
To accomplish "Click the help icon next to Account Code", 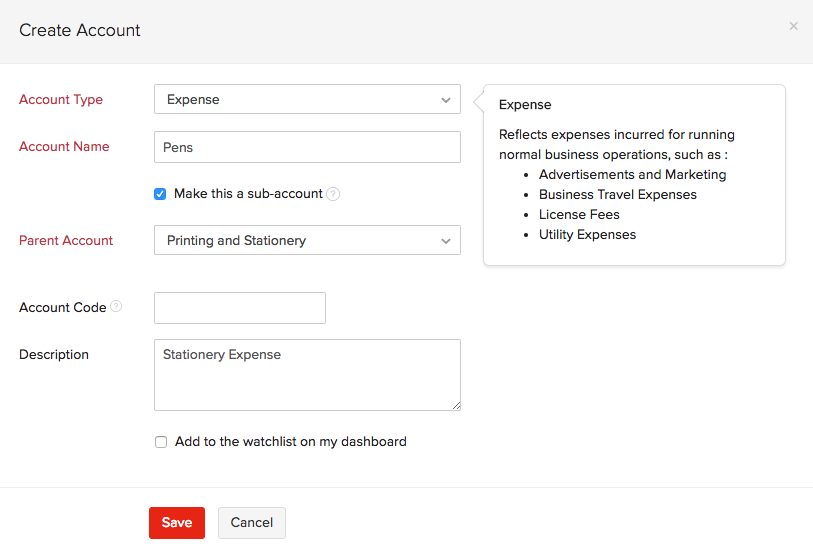I will [116, 307].
